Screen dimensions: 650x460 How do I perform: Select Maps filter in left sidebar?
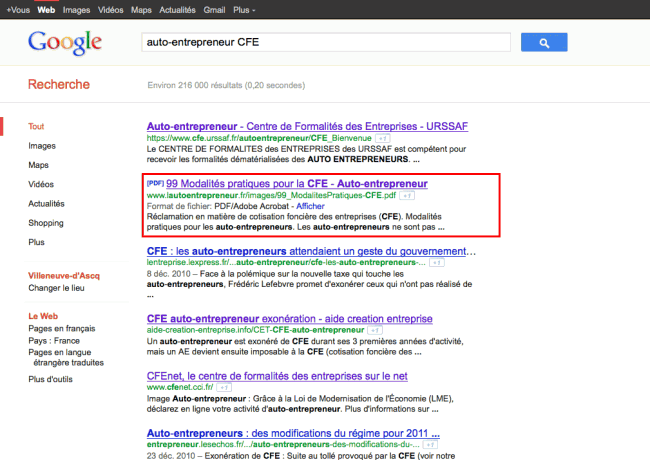pos(39,165)
